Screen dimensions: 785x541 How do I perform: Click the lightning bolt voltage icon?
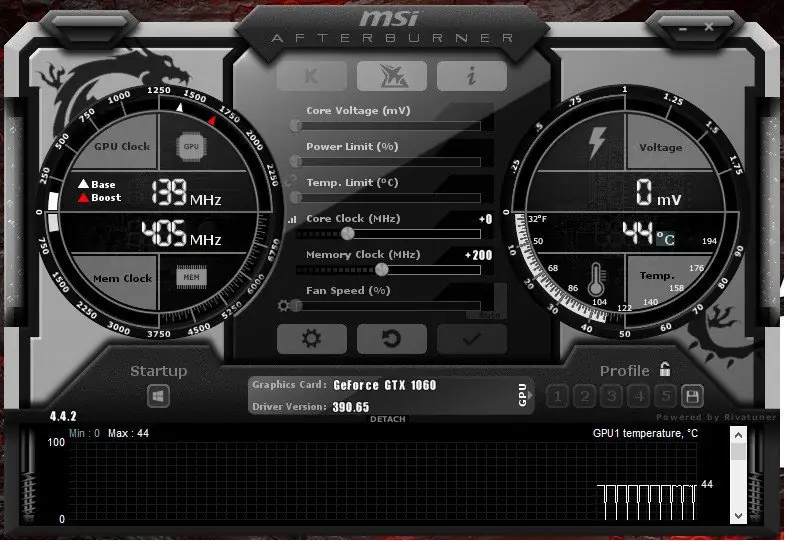pos(596,143)
